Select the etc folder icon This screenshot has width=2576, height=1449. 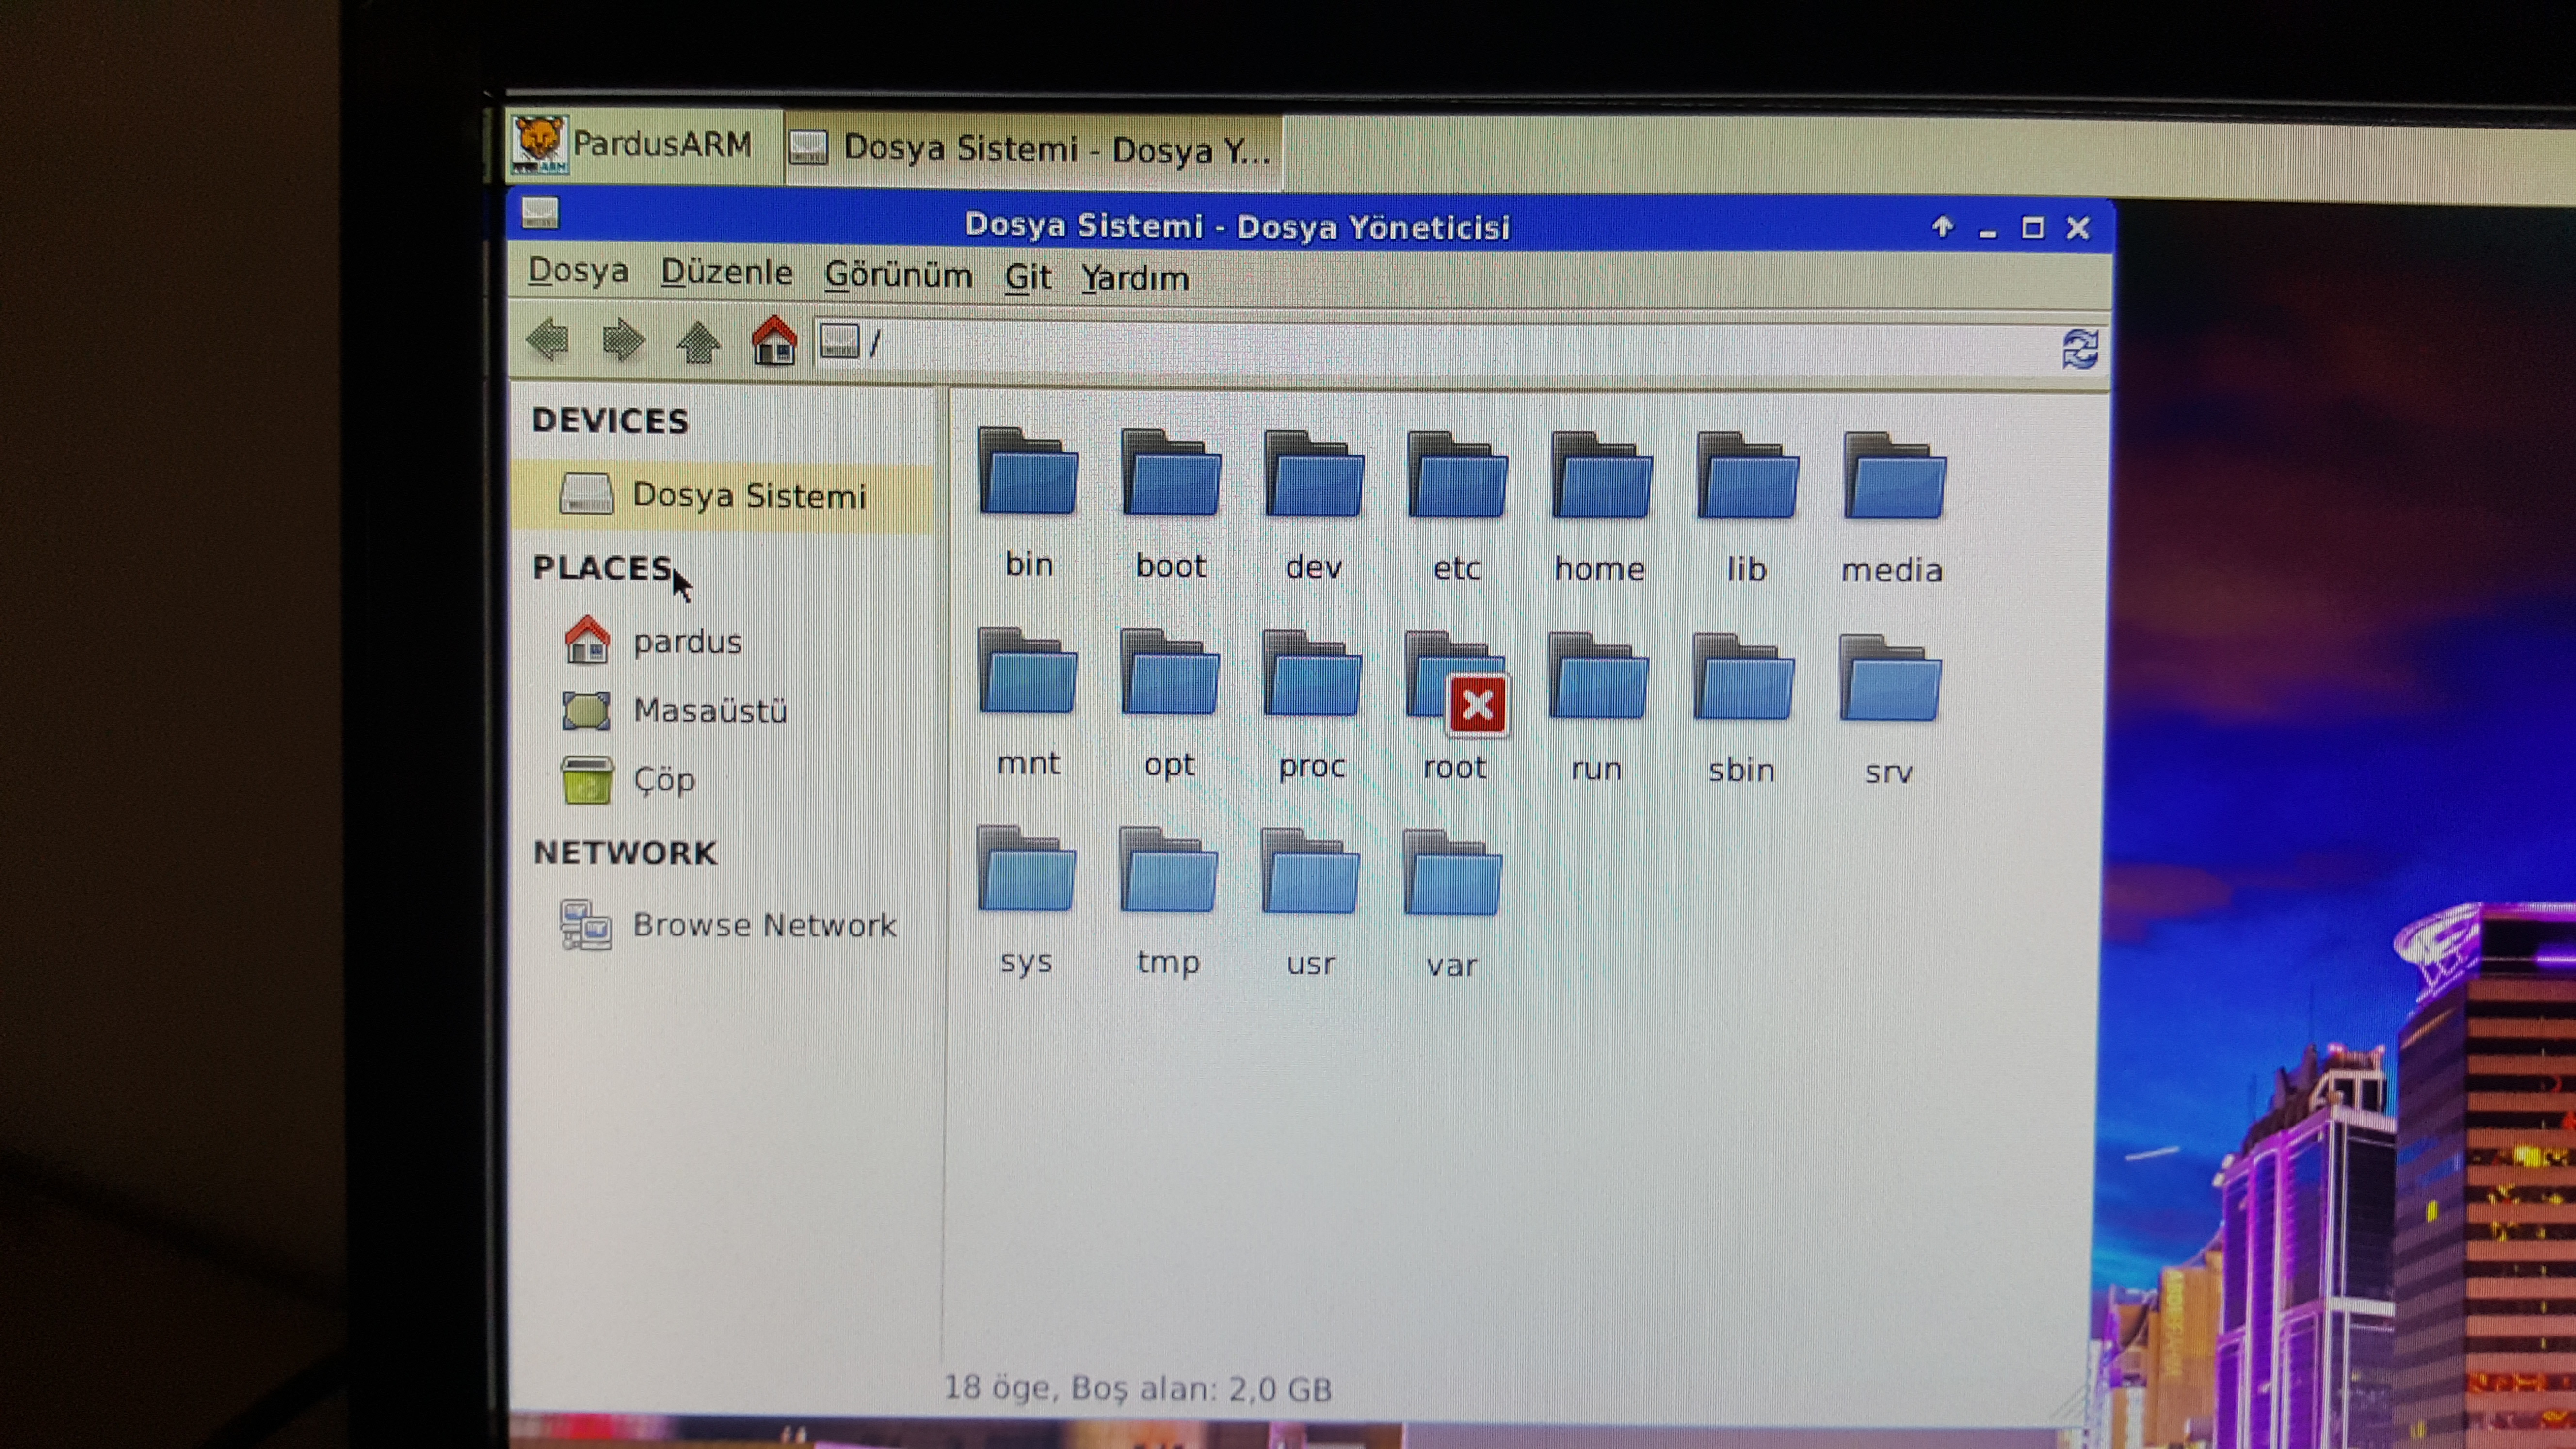[1456, 476]
